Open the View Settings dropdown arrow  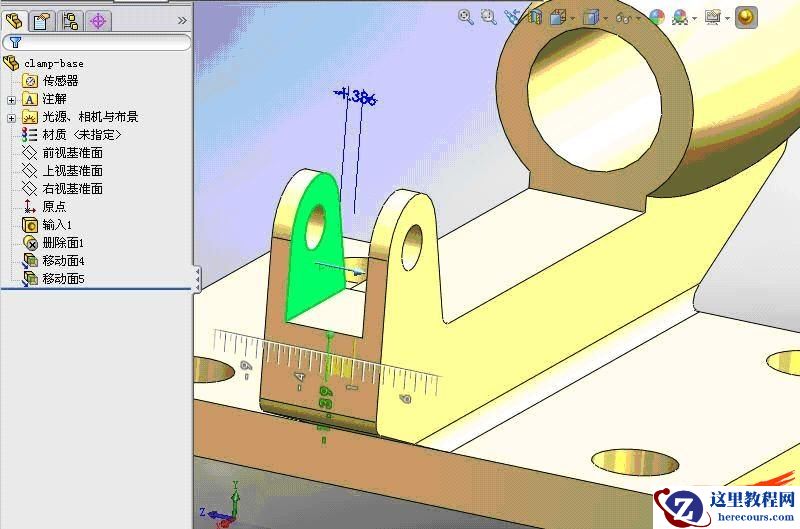pos(727,19)
